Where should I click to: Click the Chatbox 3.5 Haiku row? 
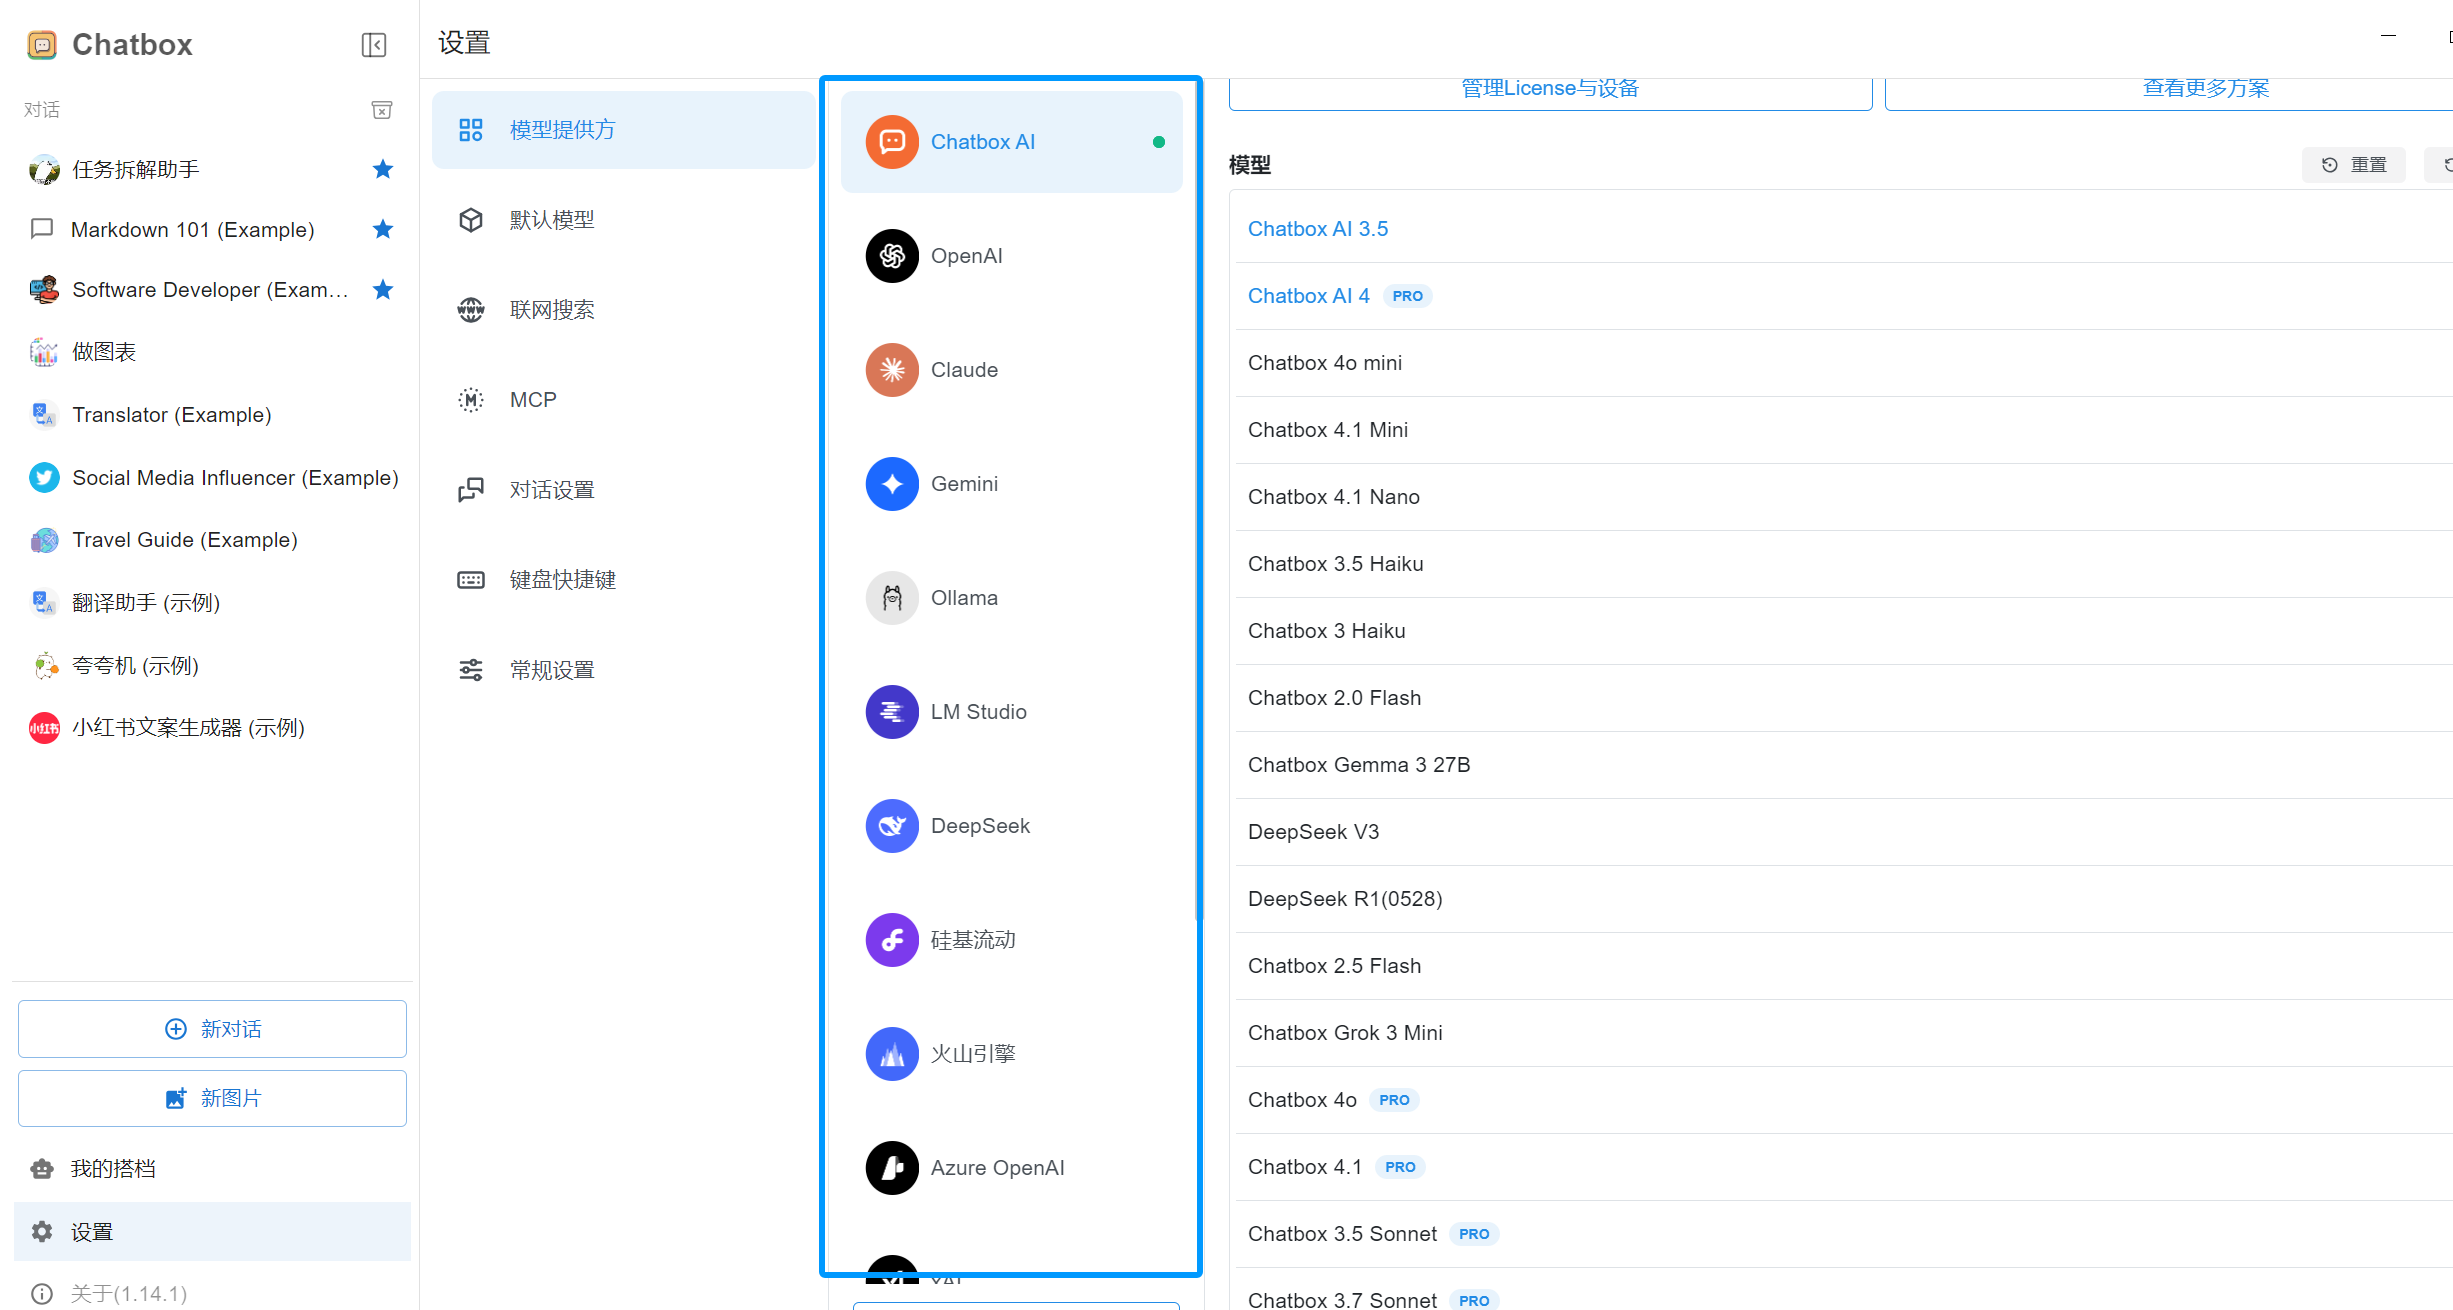pos(1844,564)
